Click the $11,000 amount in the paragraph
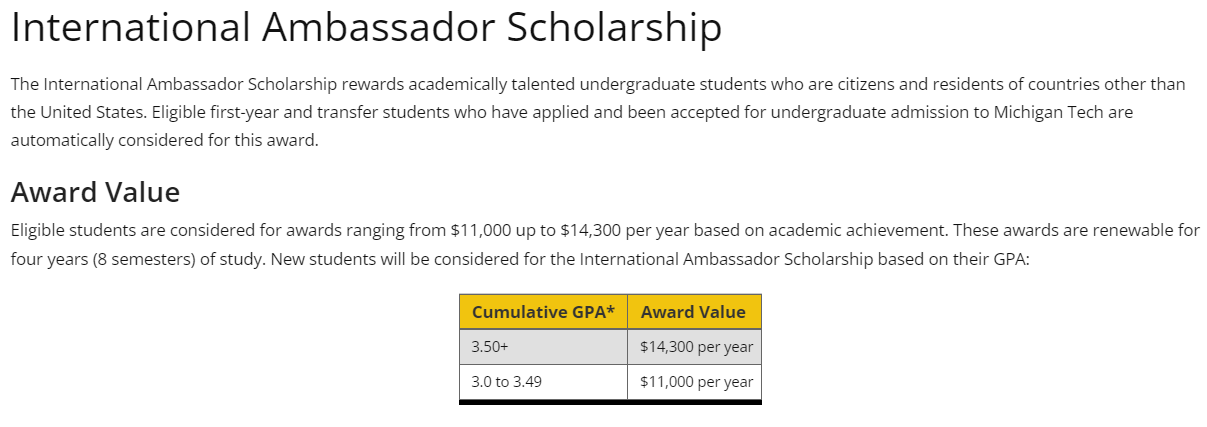Screen dimensions: 1207x427 (x=482, y=230)
